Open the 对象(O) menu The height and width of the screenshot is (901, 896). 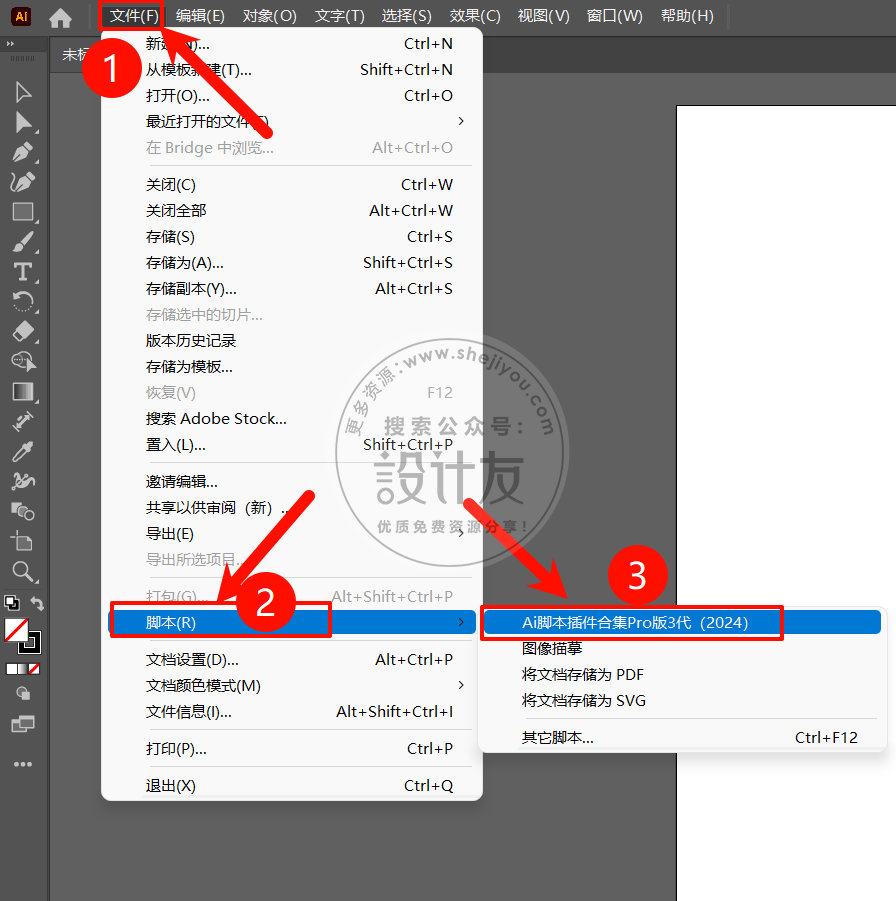tap(270, 16)
